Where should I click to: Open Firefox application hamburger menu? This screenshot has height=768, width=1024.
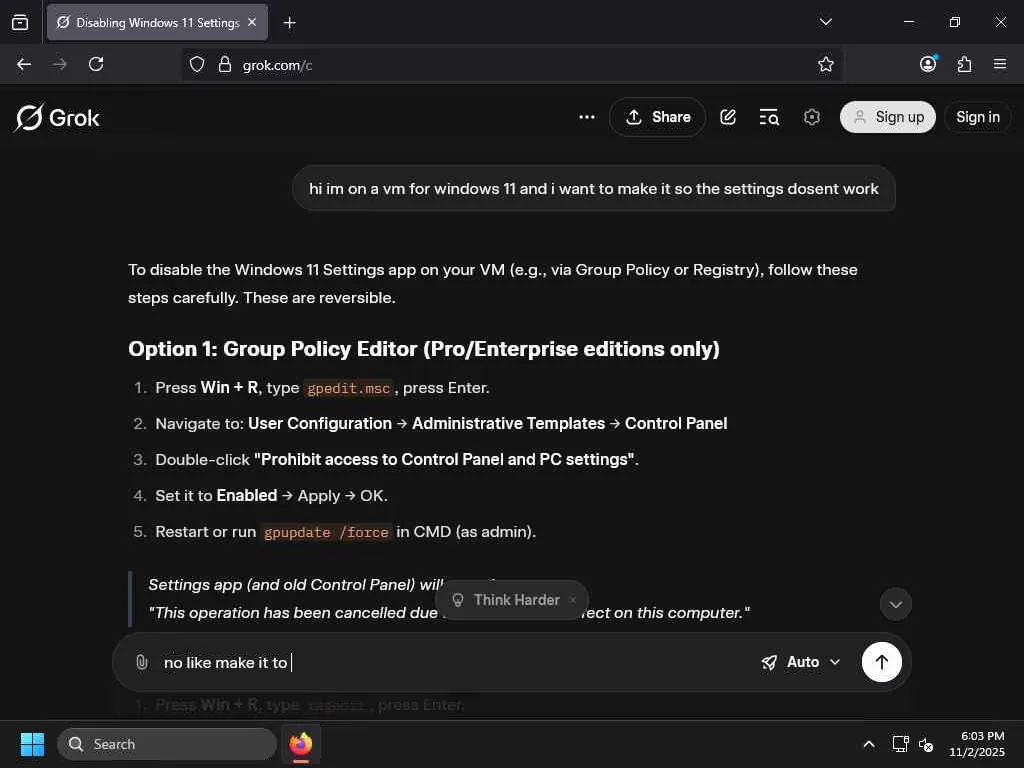[x=1000, y=64]
